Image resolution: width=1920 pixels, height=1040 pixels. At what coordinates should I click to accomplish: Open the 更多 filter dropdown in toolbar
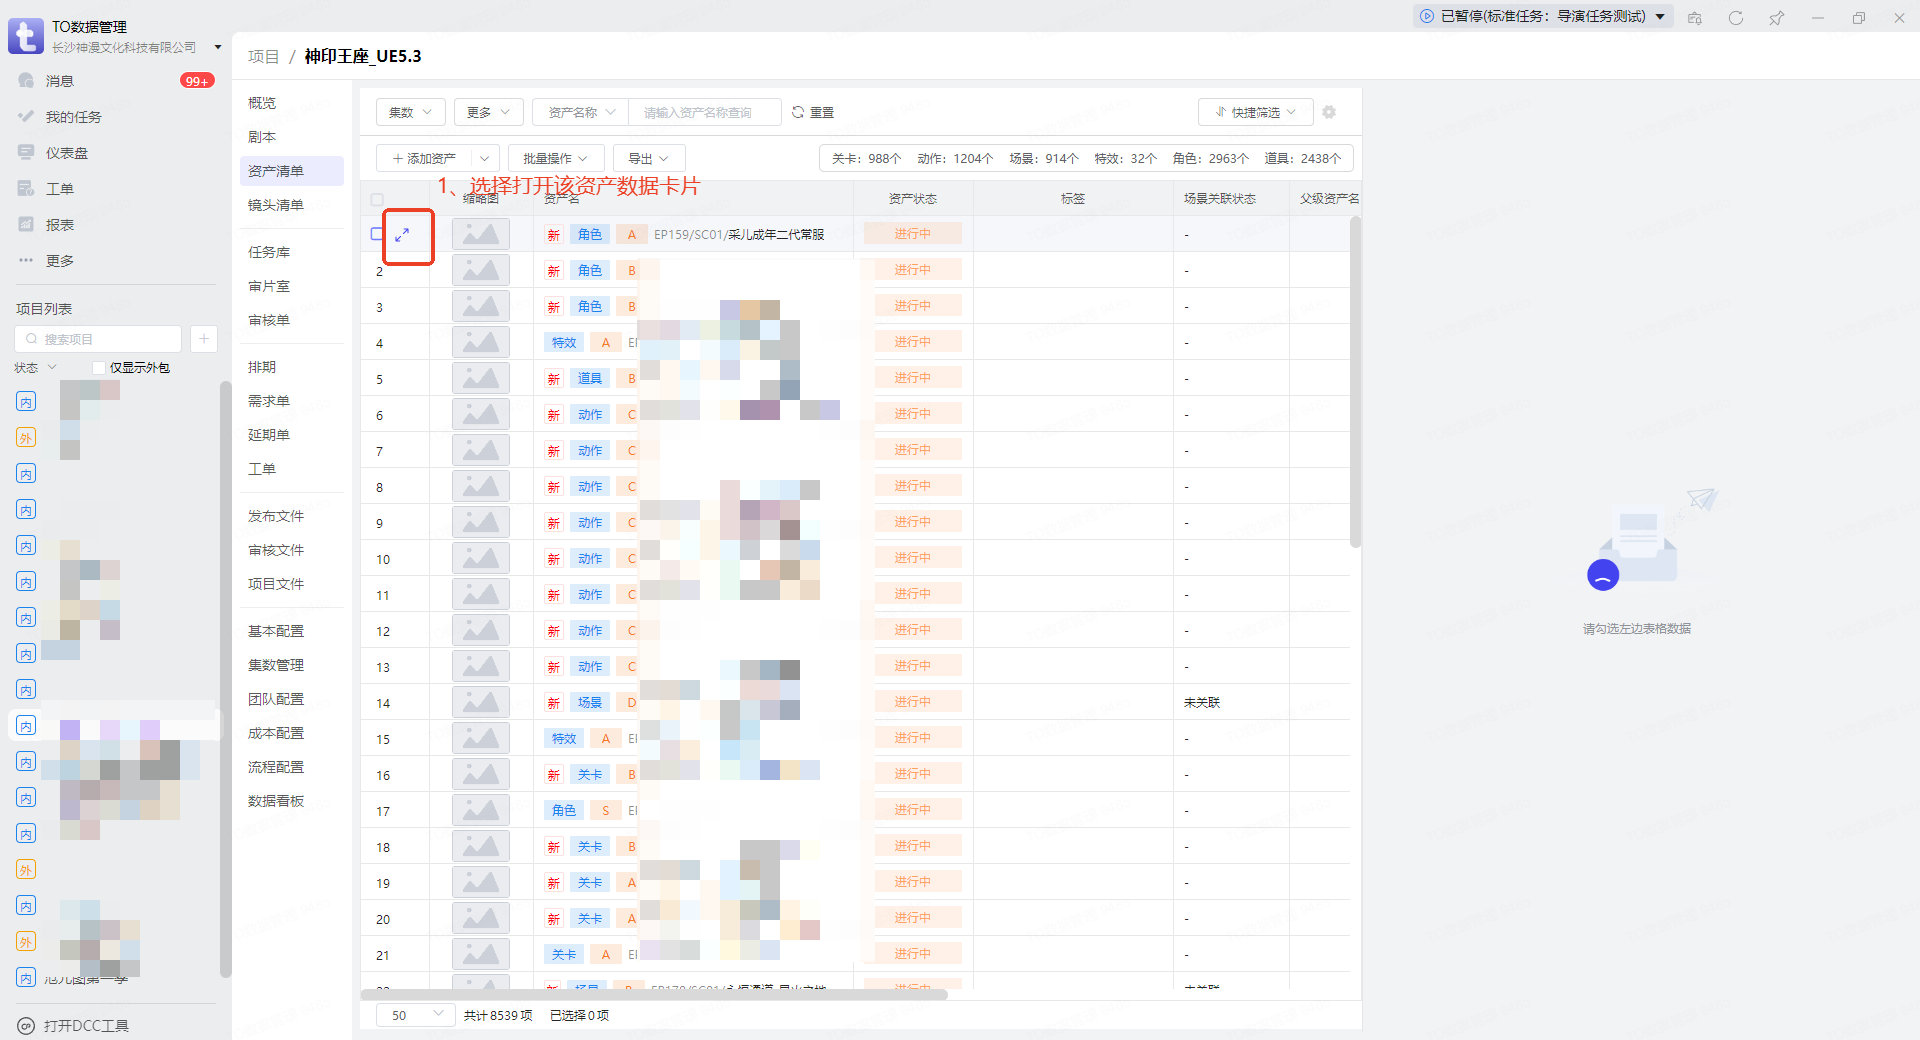coord(489,112)
